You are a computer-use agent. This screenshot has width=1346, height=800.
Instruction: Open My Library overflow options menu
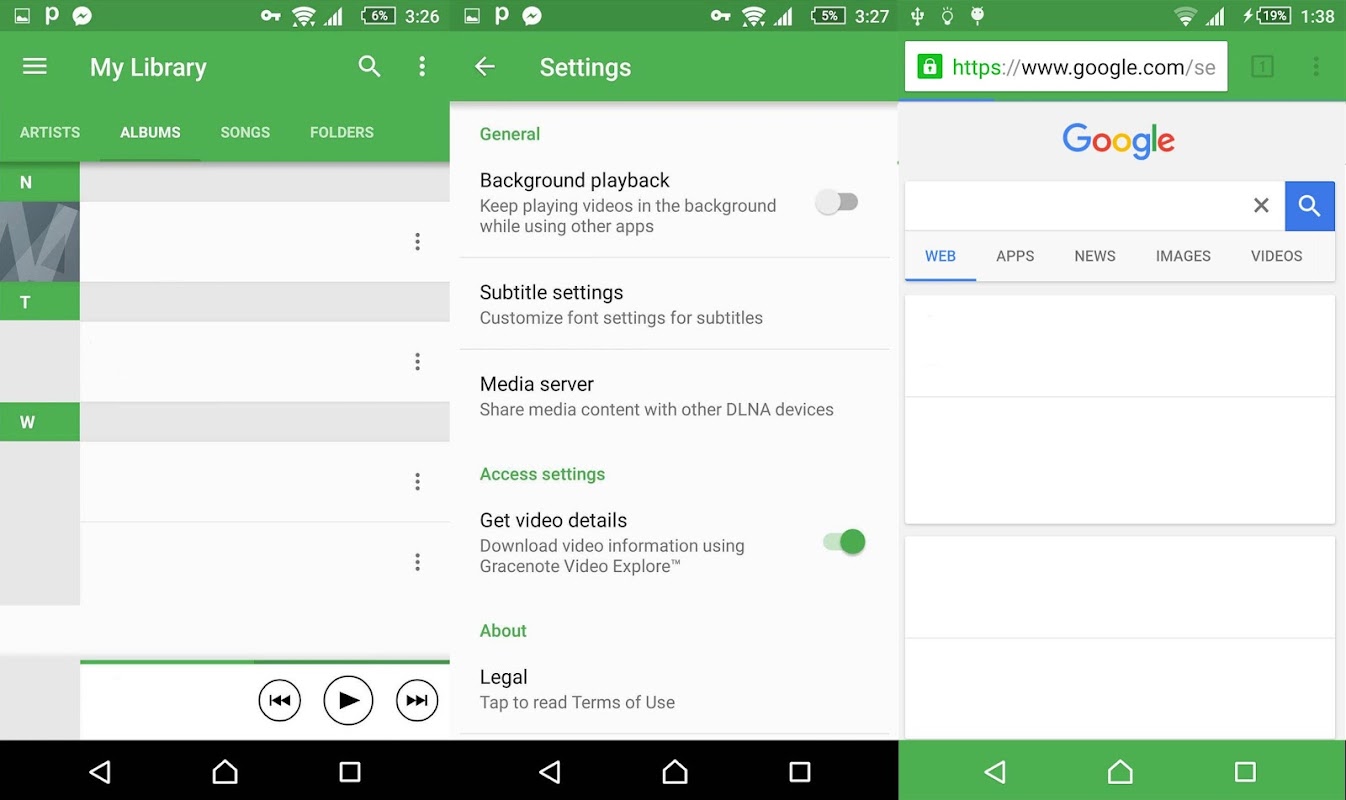[422, 67]
